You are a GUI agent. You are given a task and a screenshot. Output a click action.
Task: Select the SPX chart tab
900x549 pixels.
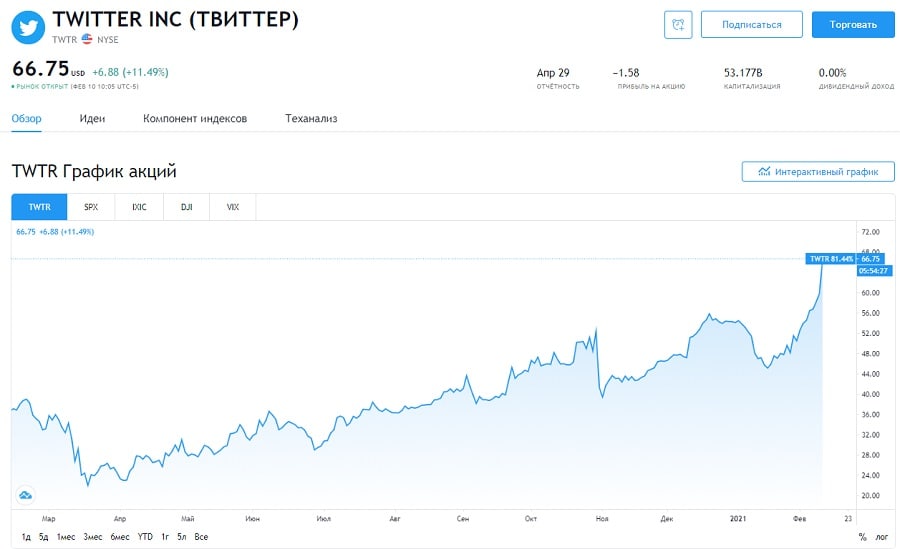click(91, 207)
